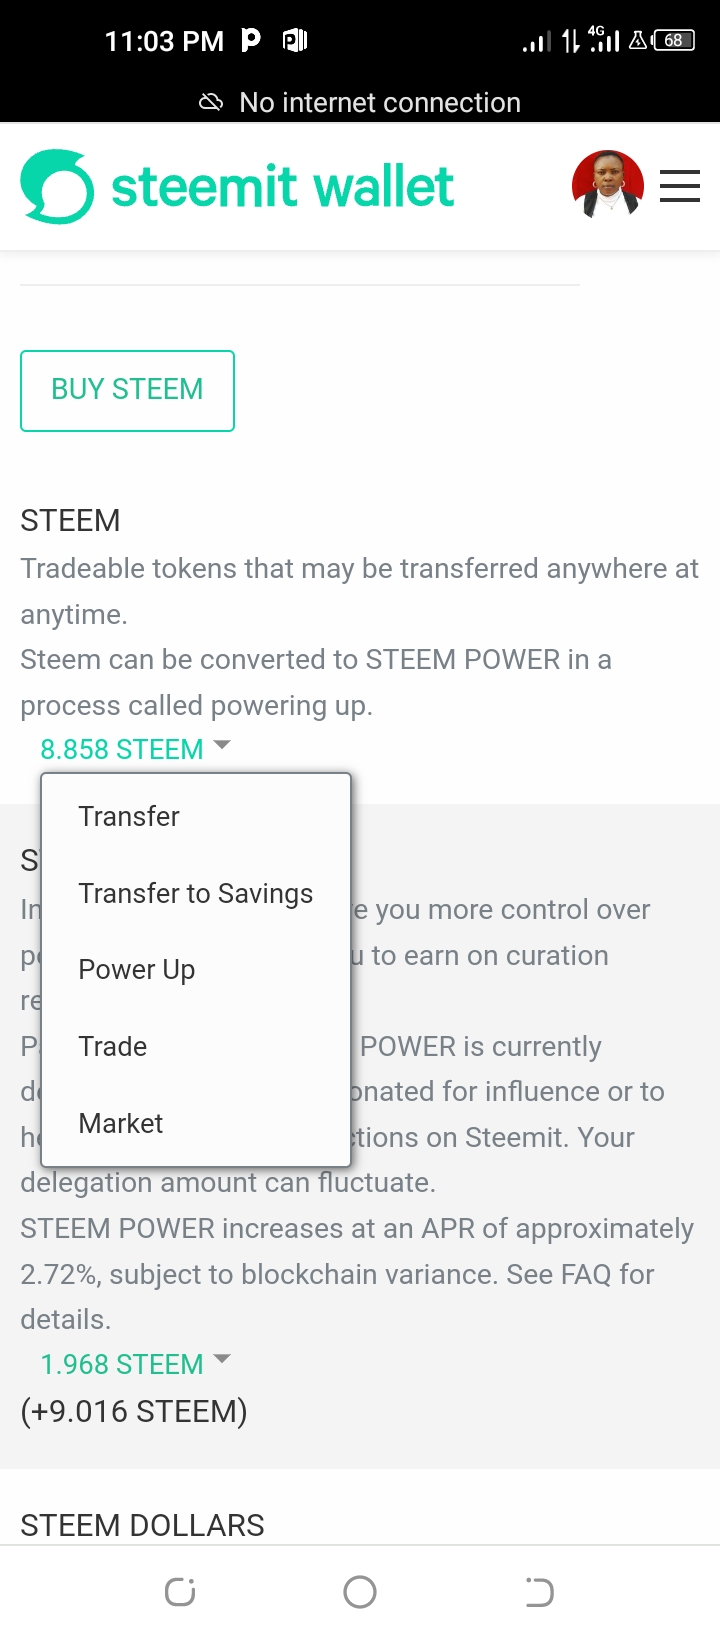720x1640 pixels.
Task: Select Transfer from the dropdown menu
Action: (x=129, y=816)
